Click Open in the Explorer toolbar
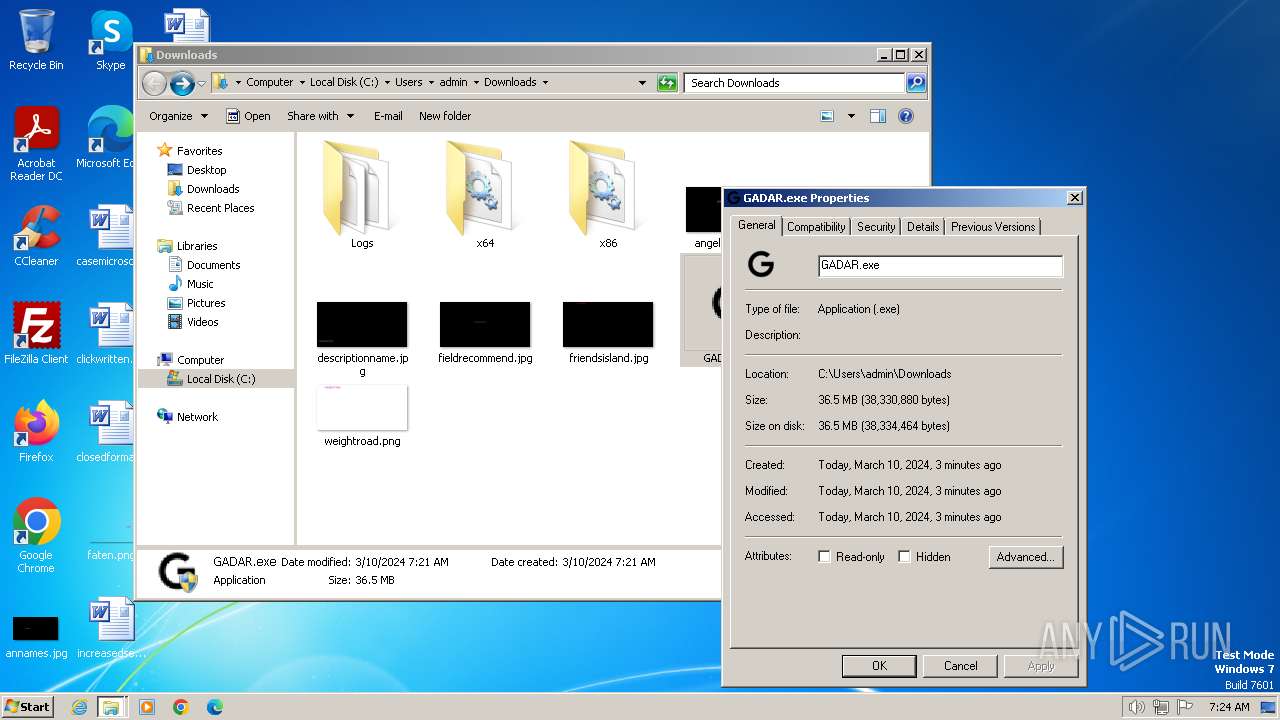Image resolution: width=1280 pixels, height=720 pixels. pyautogui.click(x=248, y=116)
